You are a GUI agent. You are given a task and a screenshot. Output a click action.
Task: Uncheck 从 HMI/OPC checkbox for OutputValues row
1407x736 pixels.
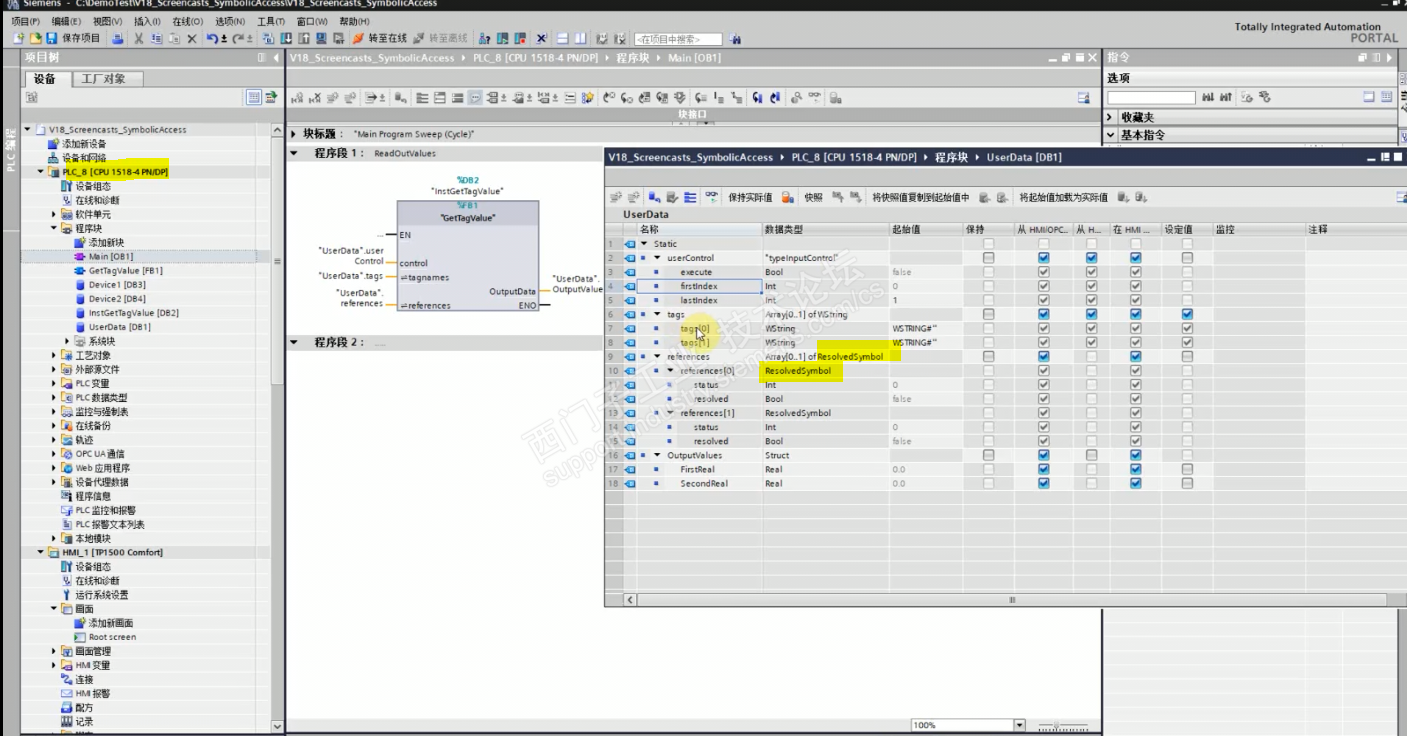click(x=1044, y=455)
